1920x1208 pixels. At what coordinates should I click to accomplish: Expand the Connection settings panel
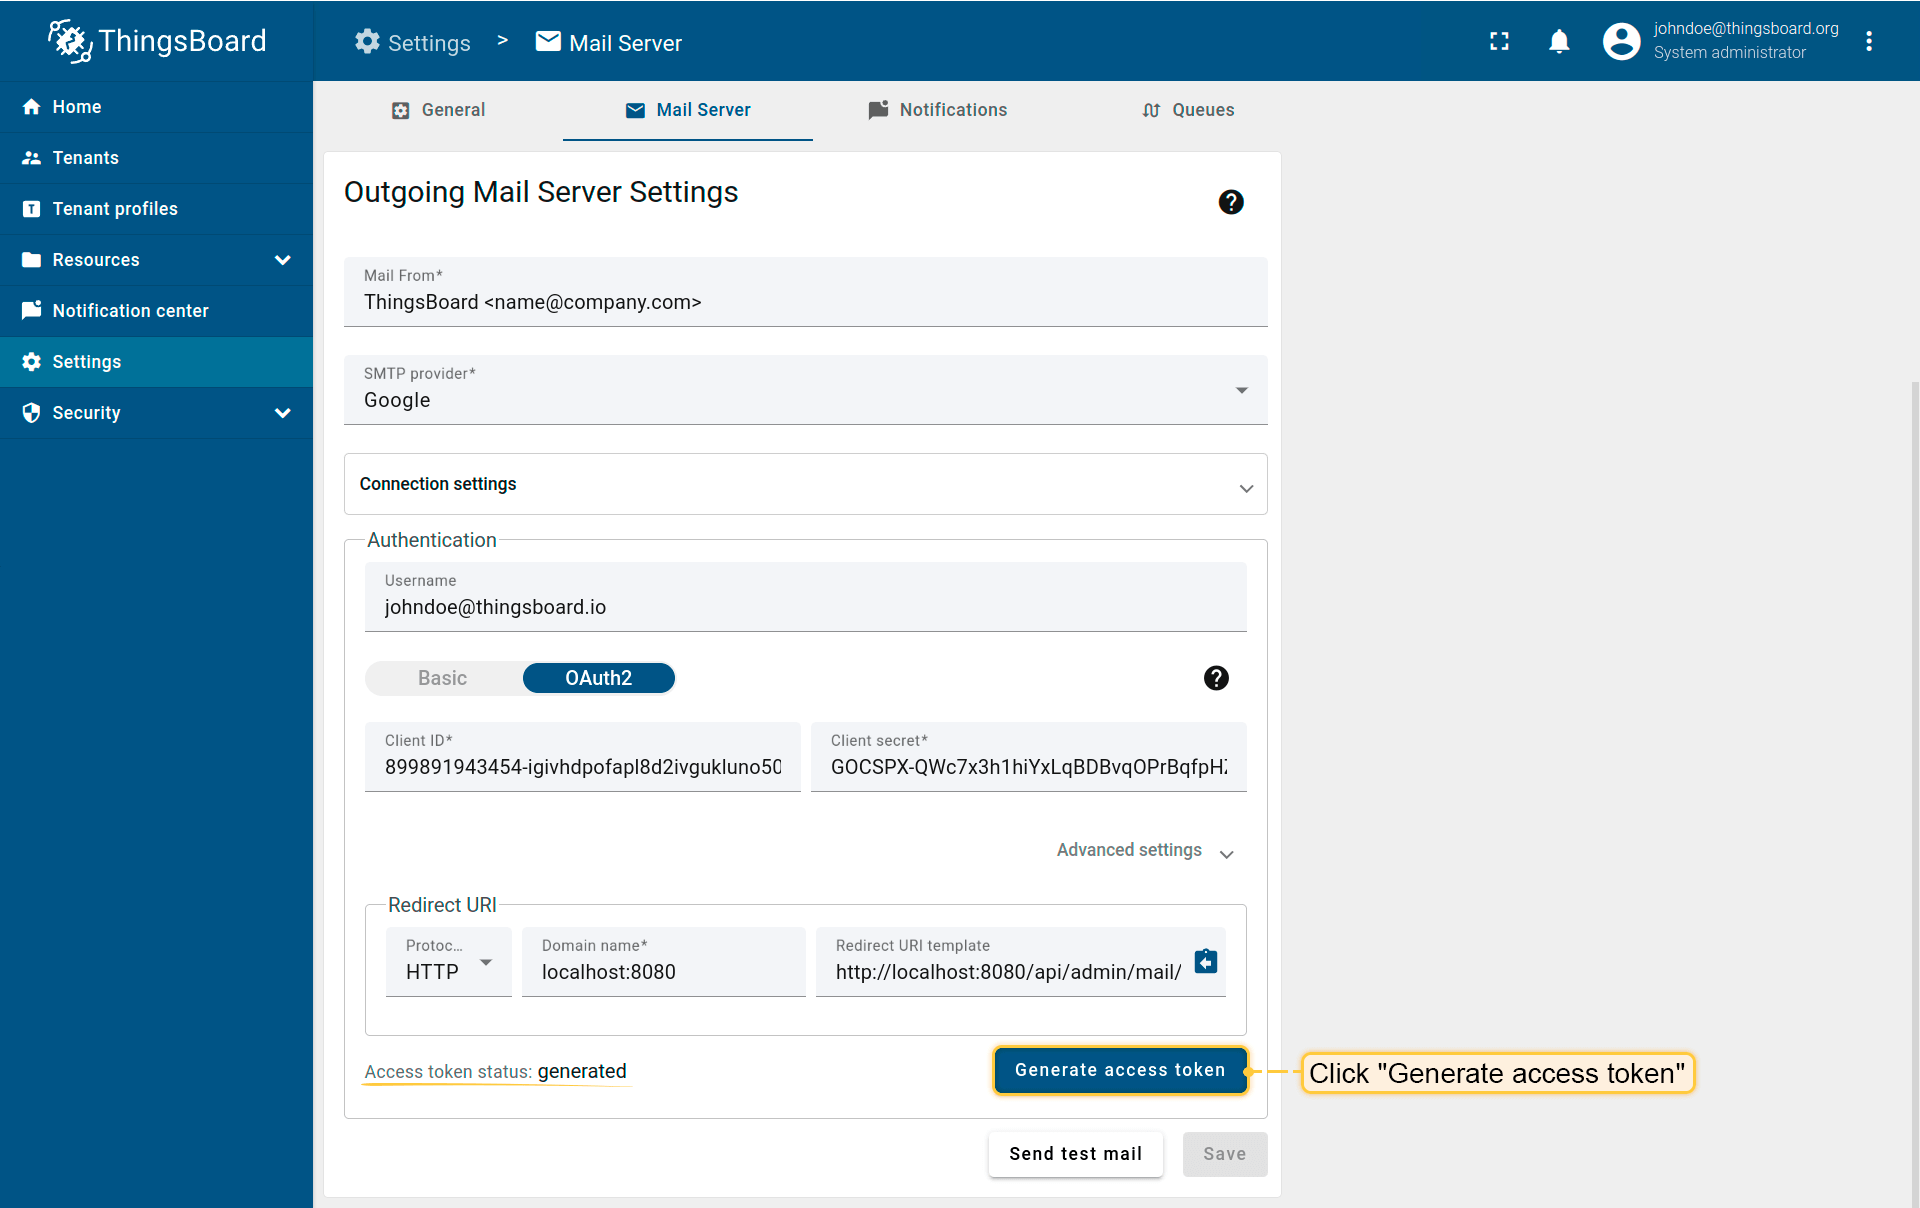[x=805, y=484]
